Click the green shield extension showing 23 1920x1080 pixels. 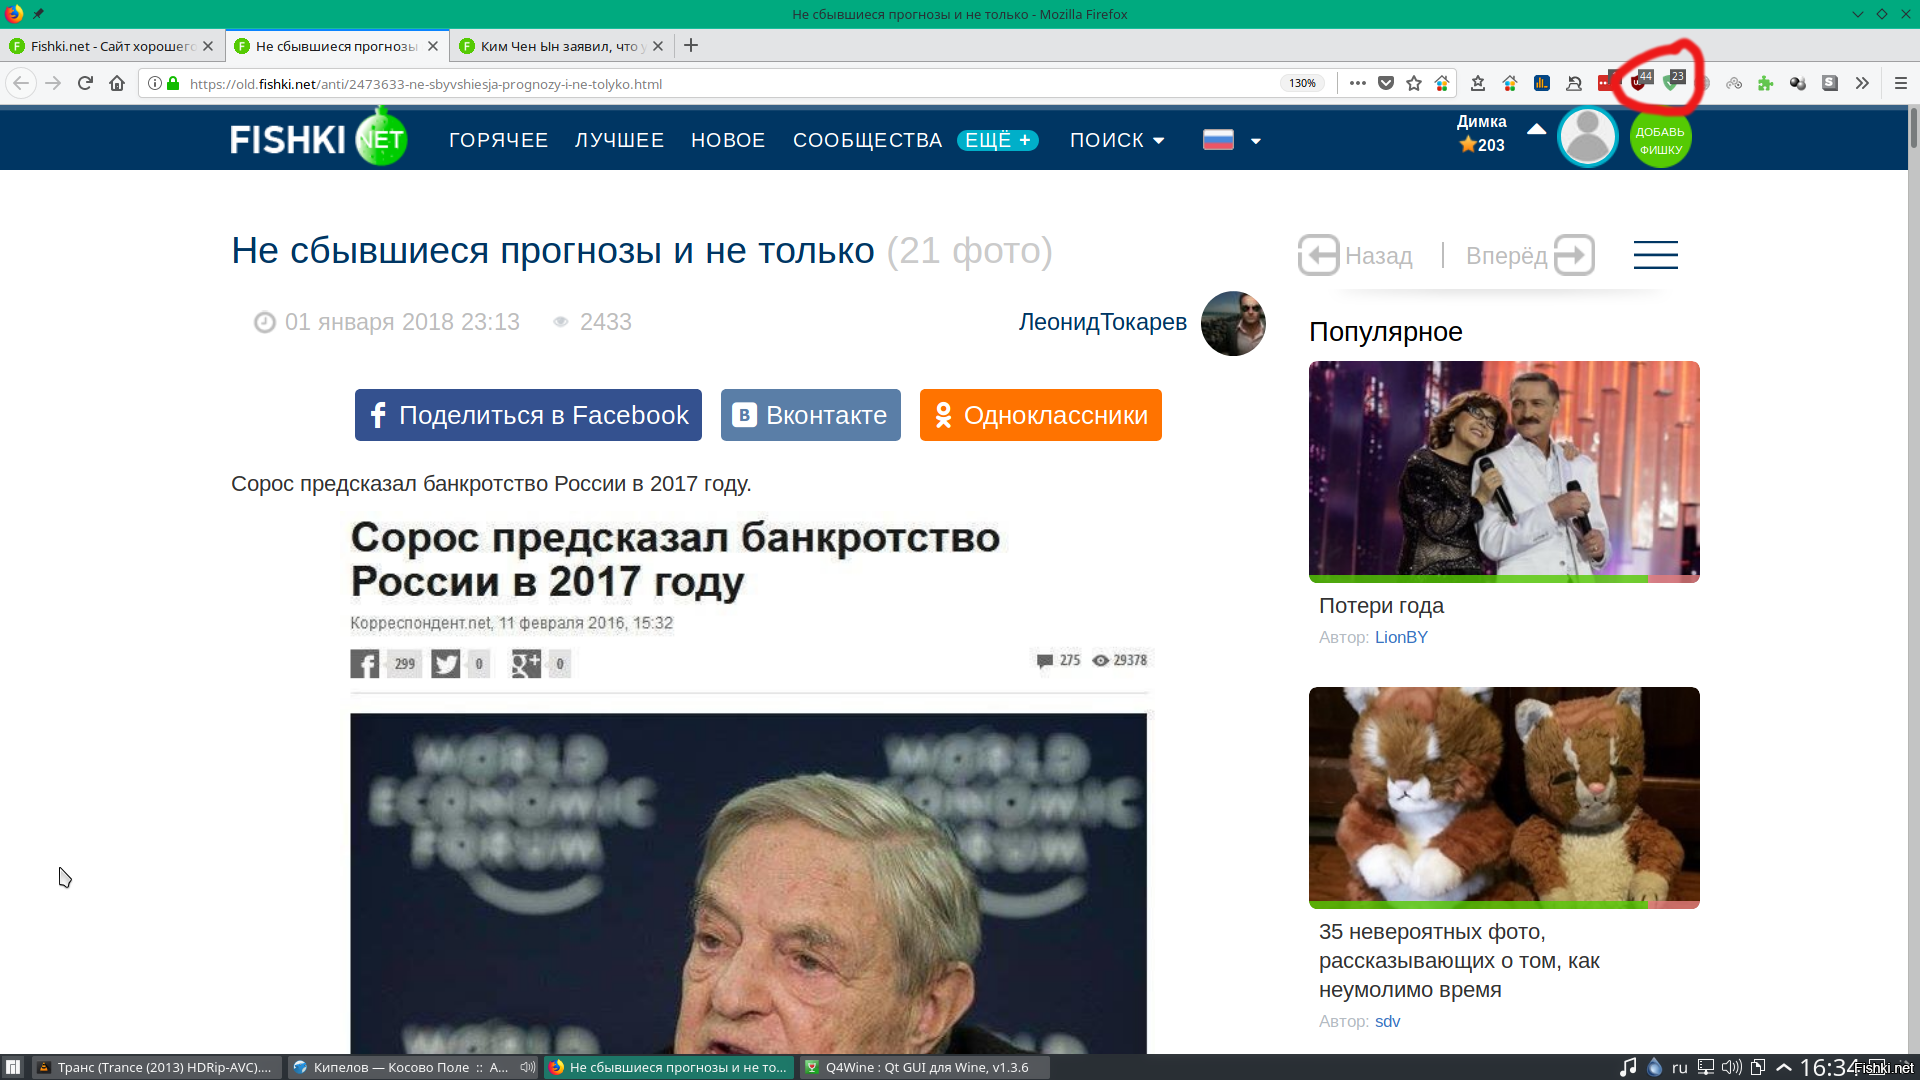pos(1672,82)
